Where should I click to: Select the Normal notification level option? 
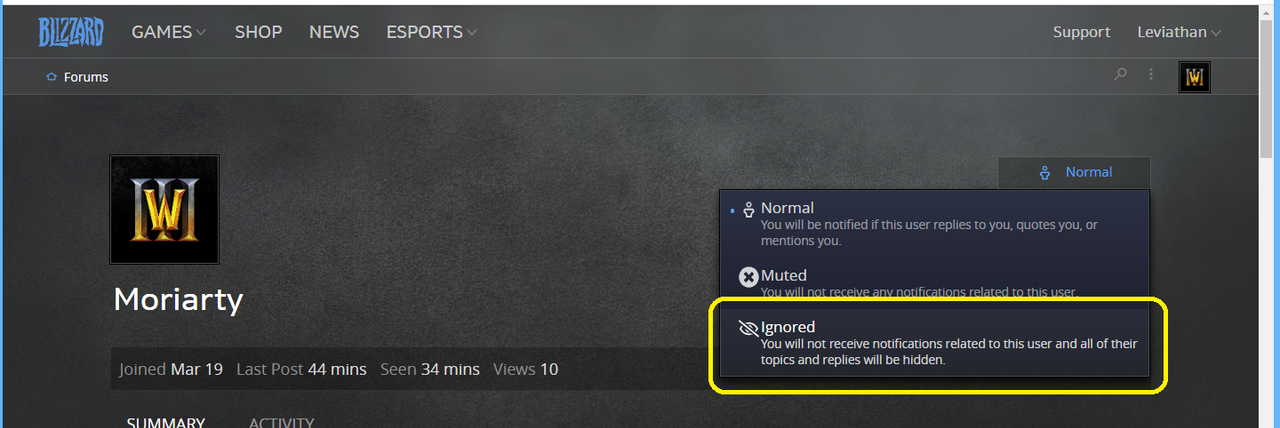pyautogui.click(x=934, y=225)
